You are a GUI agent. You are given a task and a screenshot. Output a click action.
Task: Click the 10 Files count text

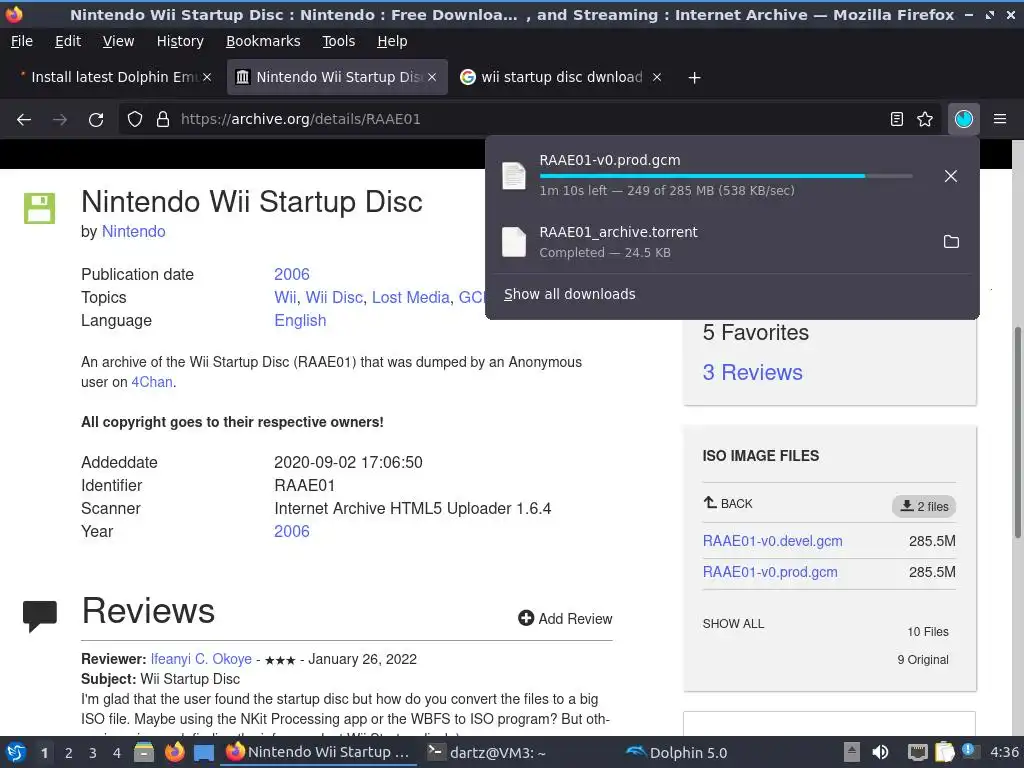click(x=927, y=632)
